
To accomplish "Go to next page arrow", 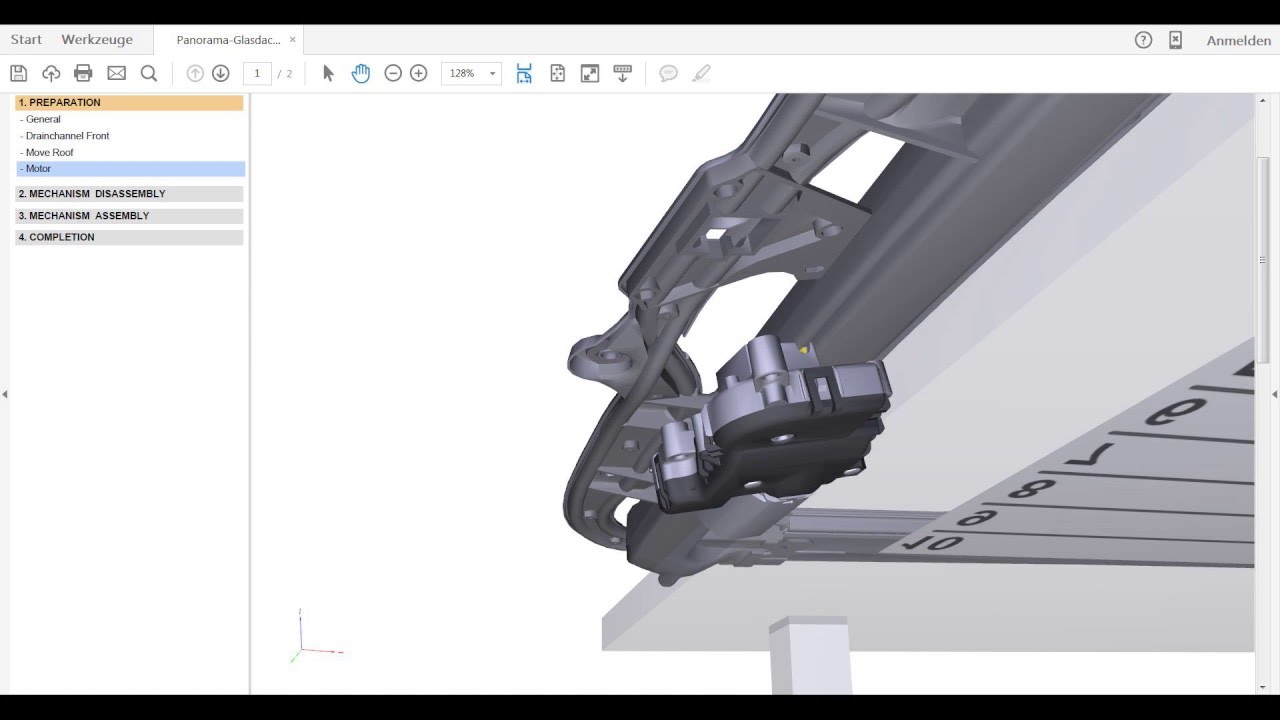I will [221, 73].
